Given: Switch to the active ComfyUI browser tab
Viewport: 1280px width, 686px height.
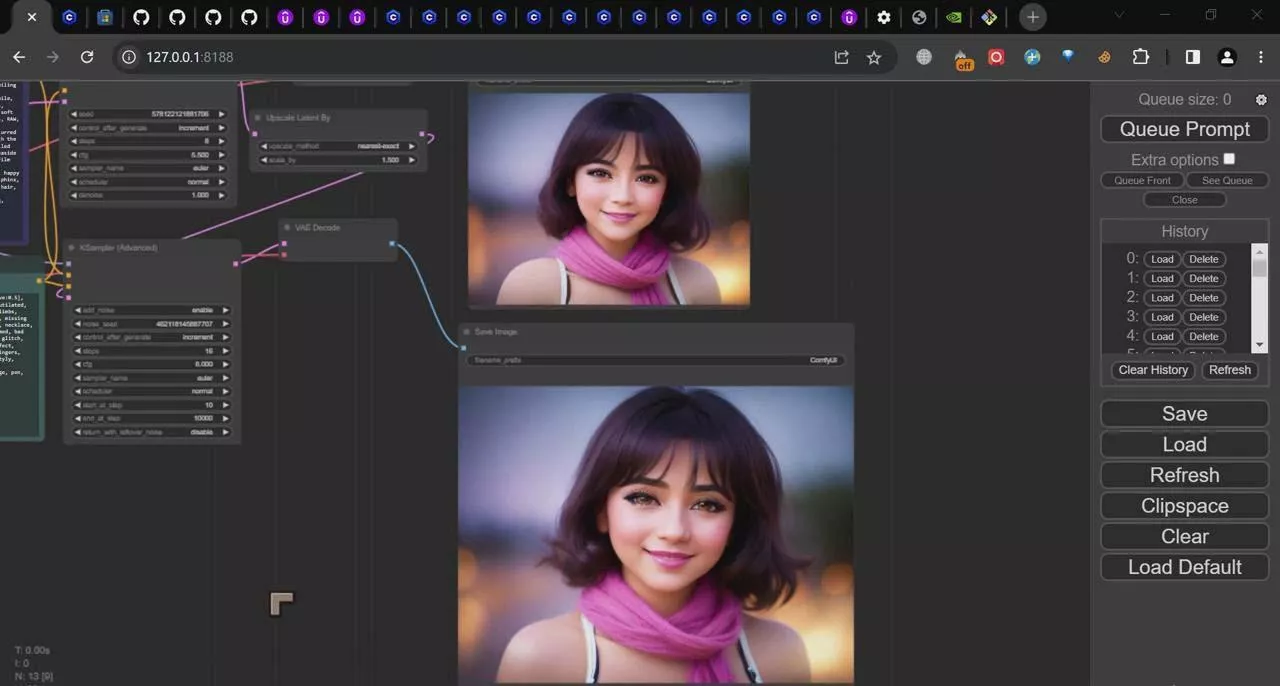Looking at the screenshot, I should coord(32,16).
